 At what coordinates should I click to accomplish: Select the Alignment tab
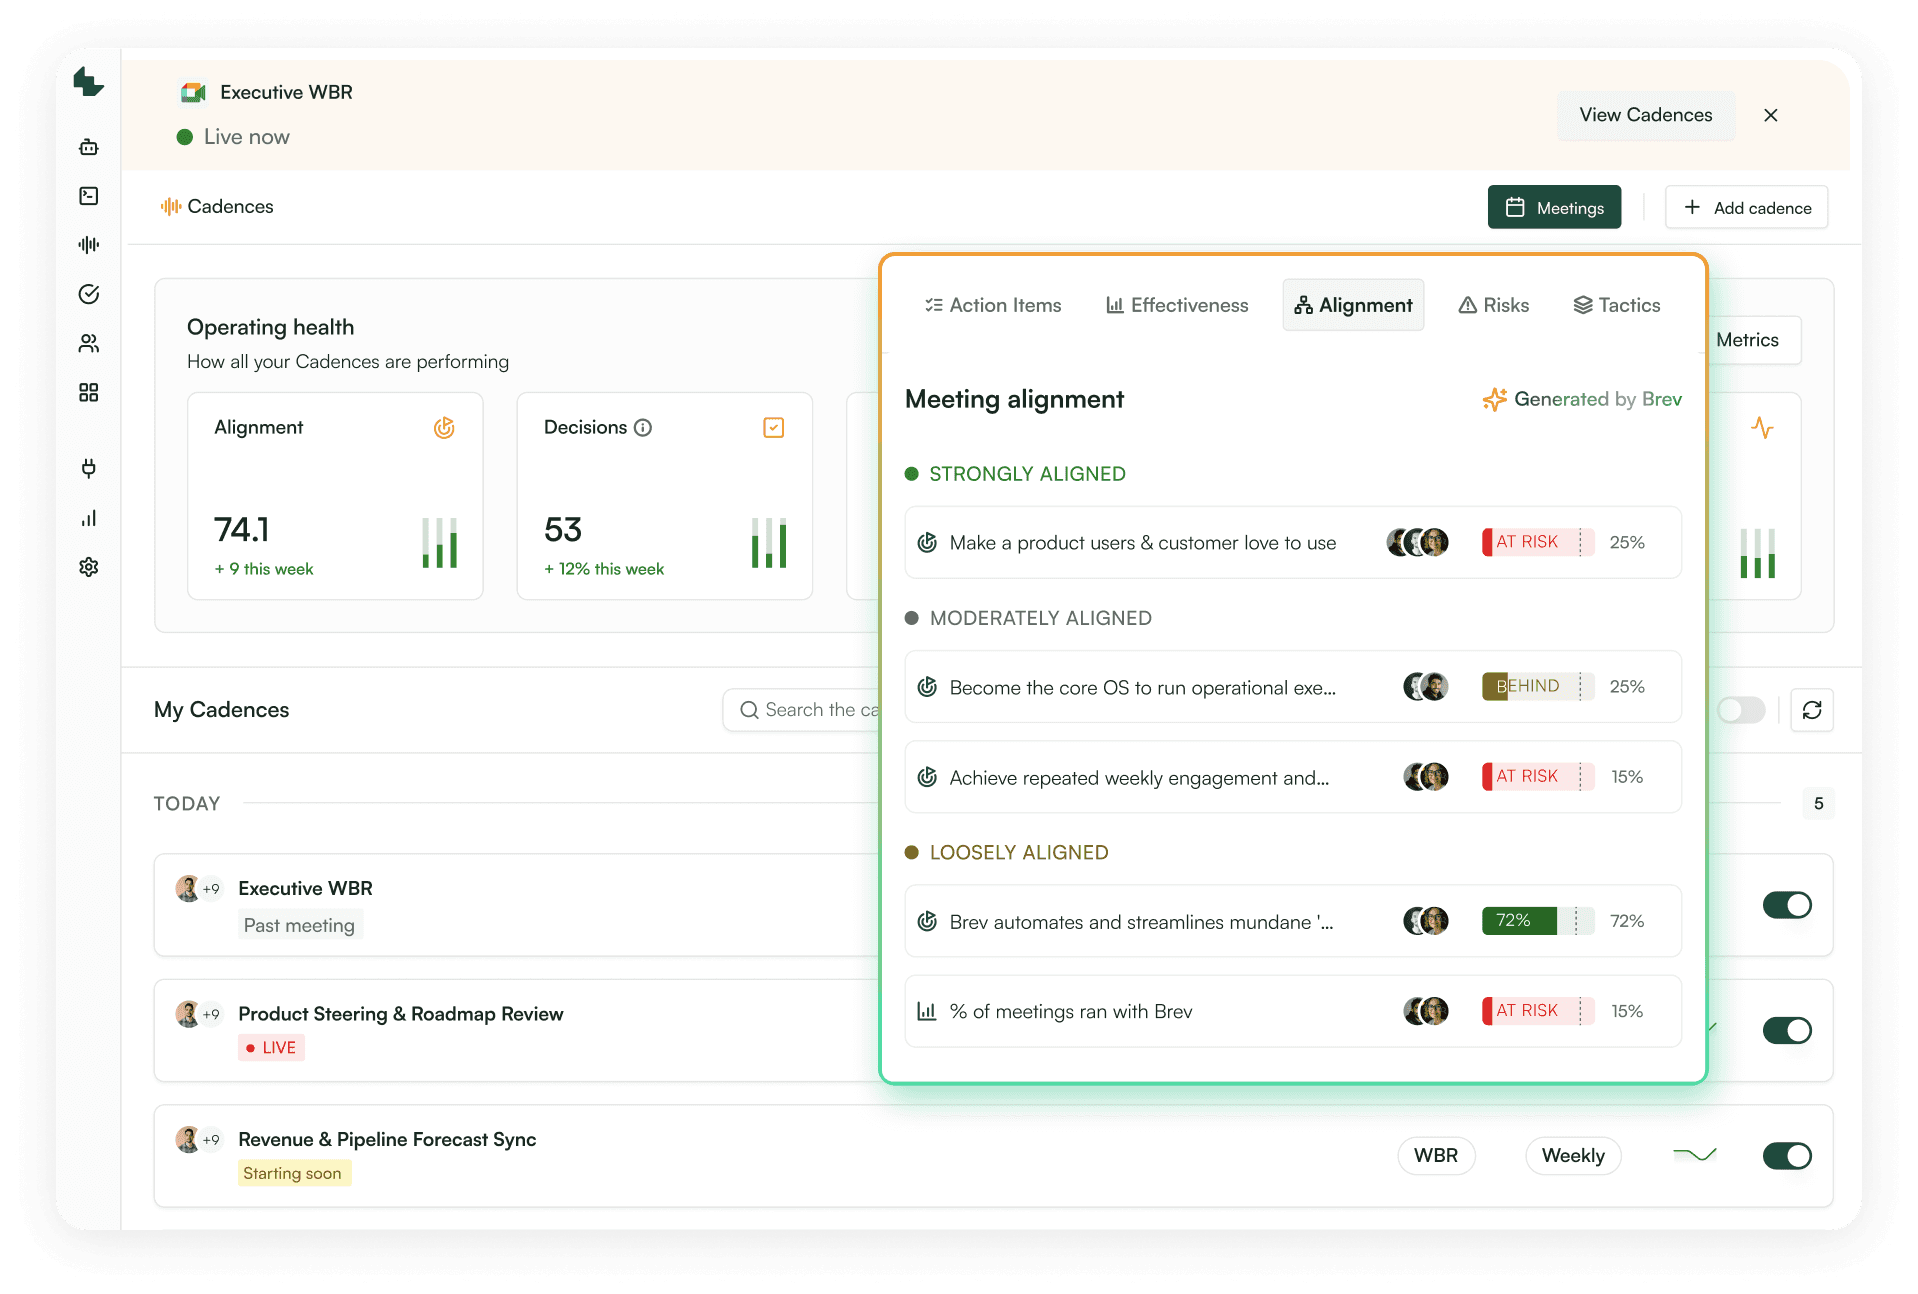click(x=1353, y=305)
